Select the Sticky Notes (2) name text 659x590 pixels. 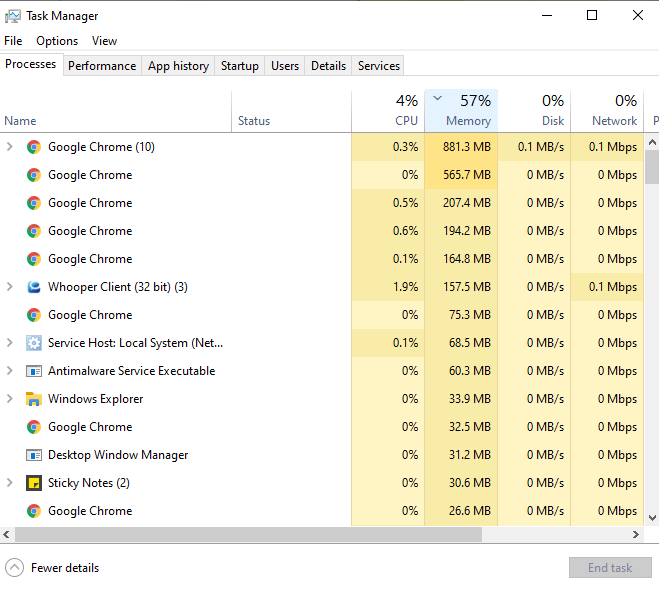tap(89, 483)
